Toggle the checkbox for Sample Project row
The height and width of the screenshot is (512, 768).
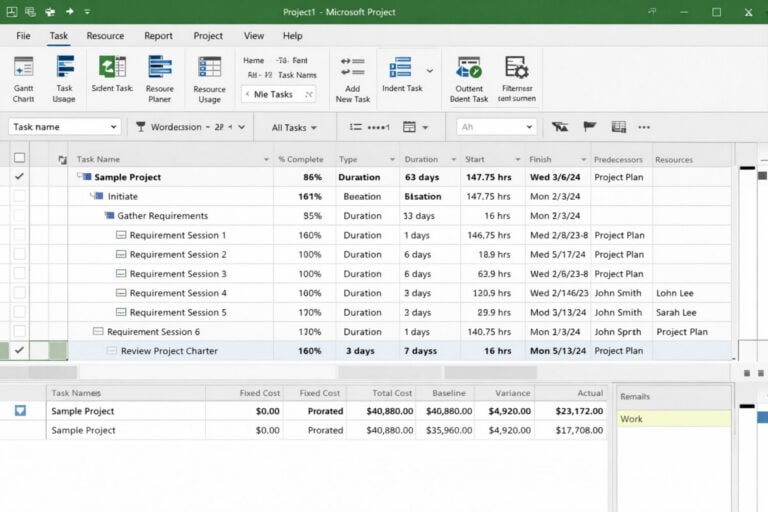[x=19, y=176]
